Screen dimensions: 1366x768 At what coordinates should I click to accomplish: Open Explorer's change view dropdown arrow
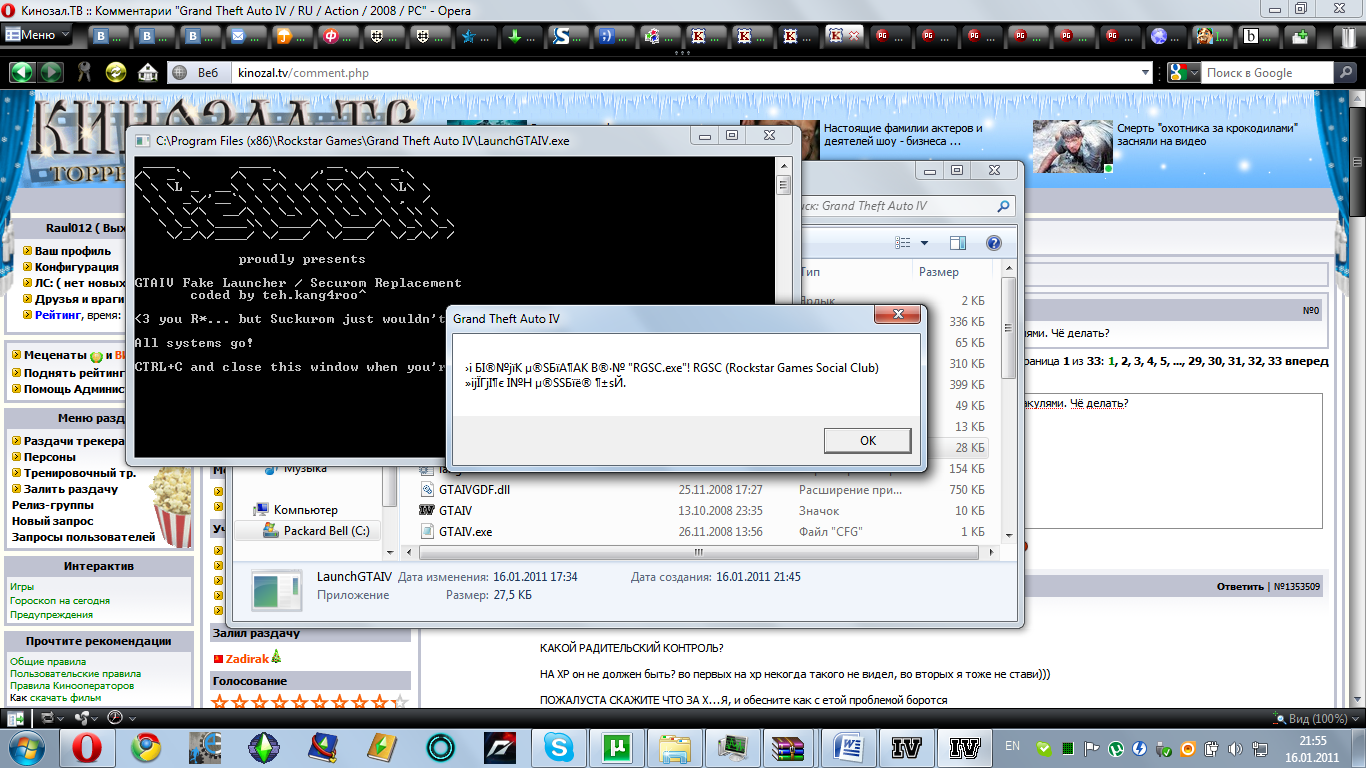924,243
